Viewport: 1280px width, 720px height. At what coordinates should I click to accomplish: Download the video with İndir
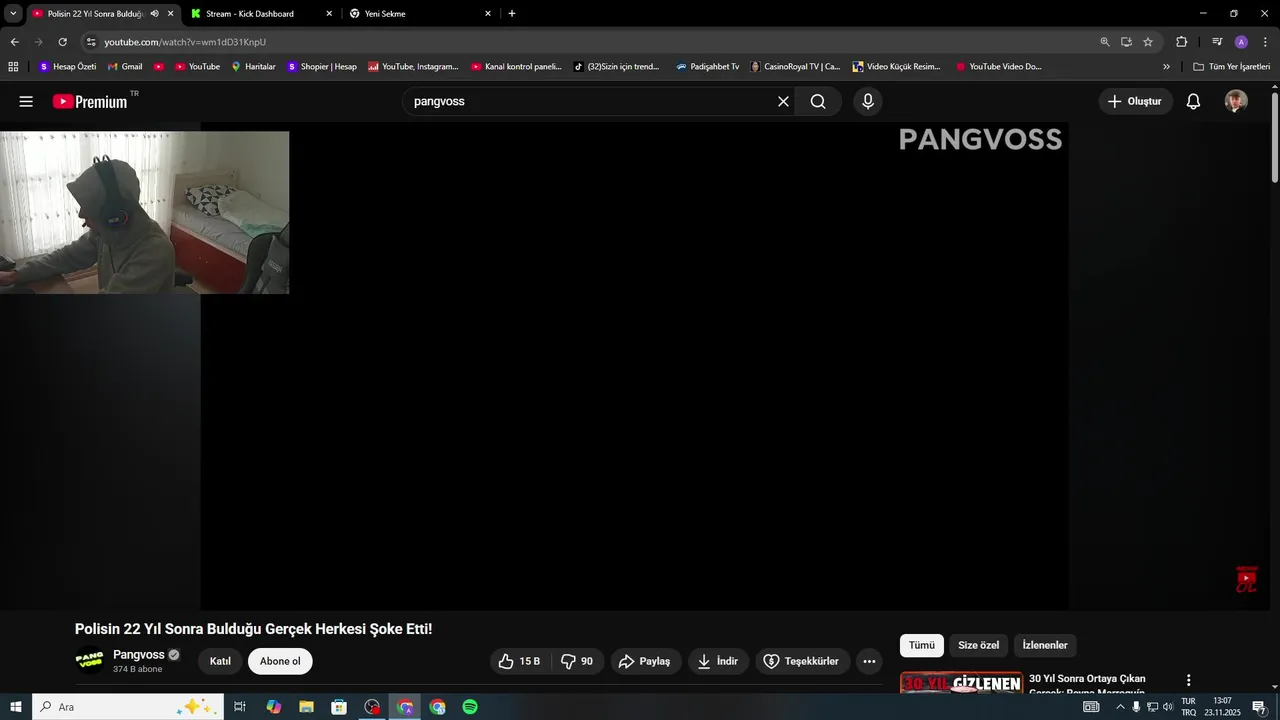coord(718,661)
